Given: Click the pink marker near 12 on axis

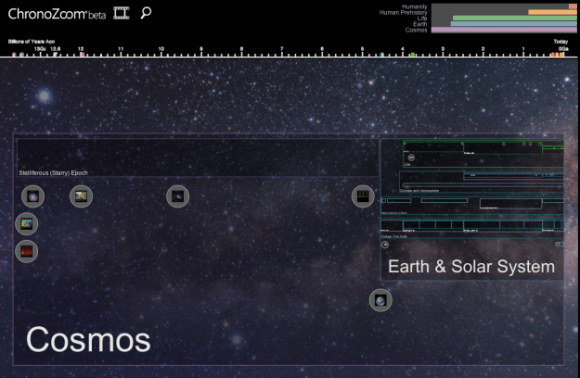Looking at the screenshot, I should pyautogui.click(x=82, y=55).
